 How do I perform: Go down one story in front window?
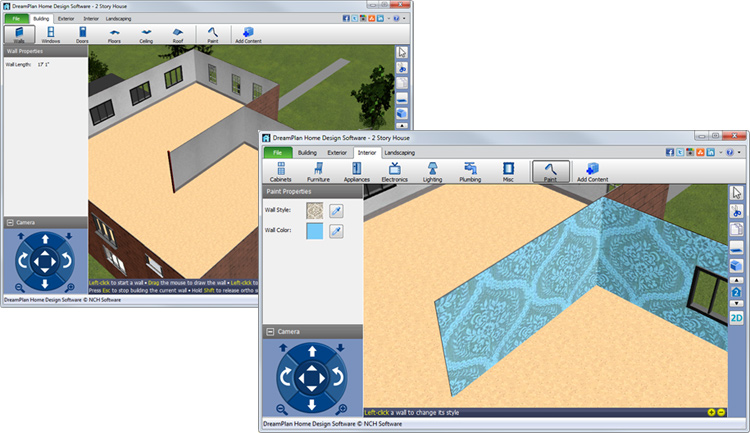click(x=737, y=303)
